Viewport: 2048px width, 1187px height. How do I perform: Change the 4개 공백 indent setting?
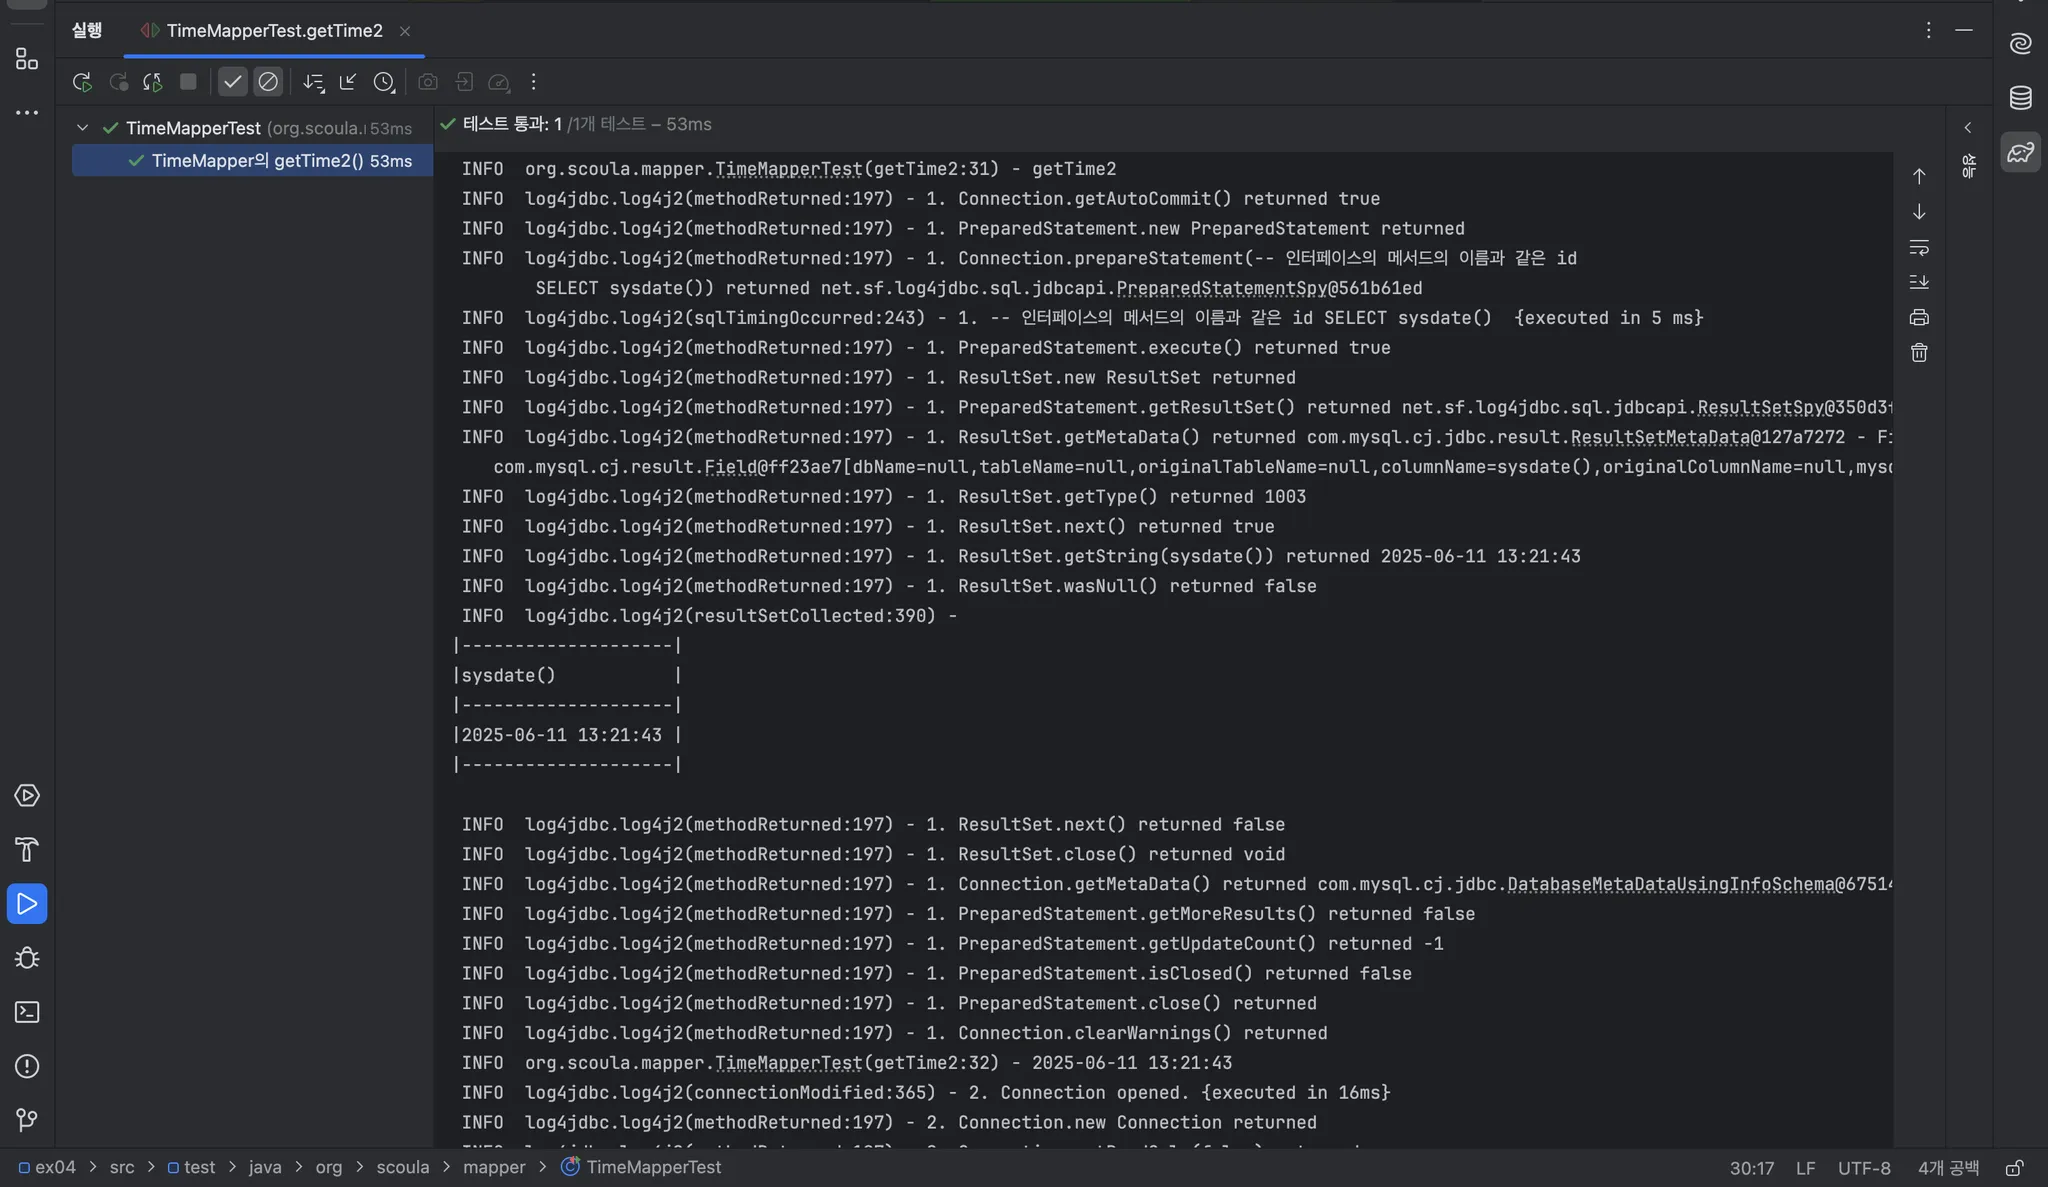point(1948,1168)
